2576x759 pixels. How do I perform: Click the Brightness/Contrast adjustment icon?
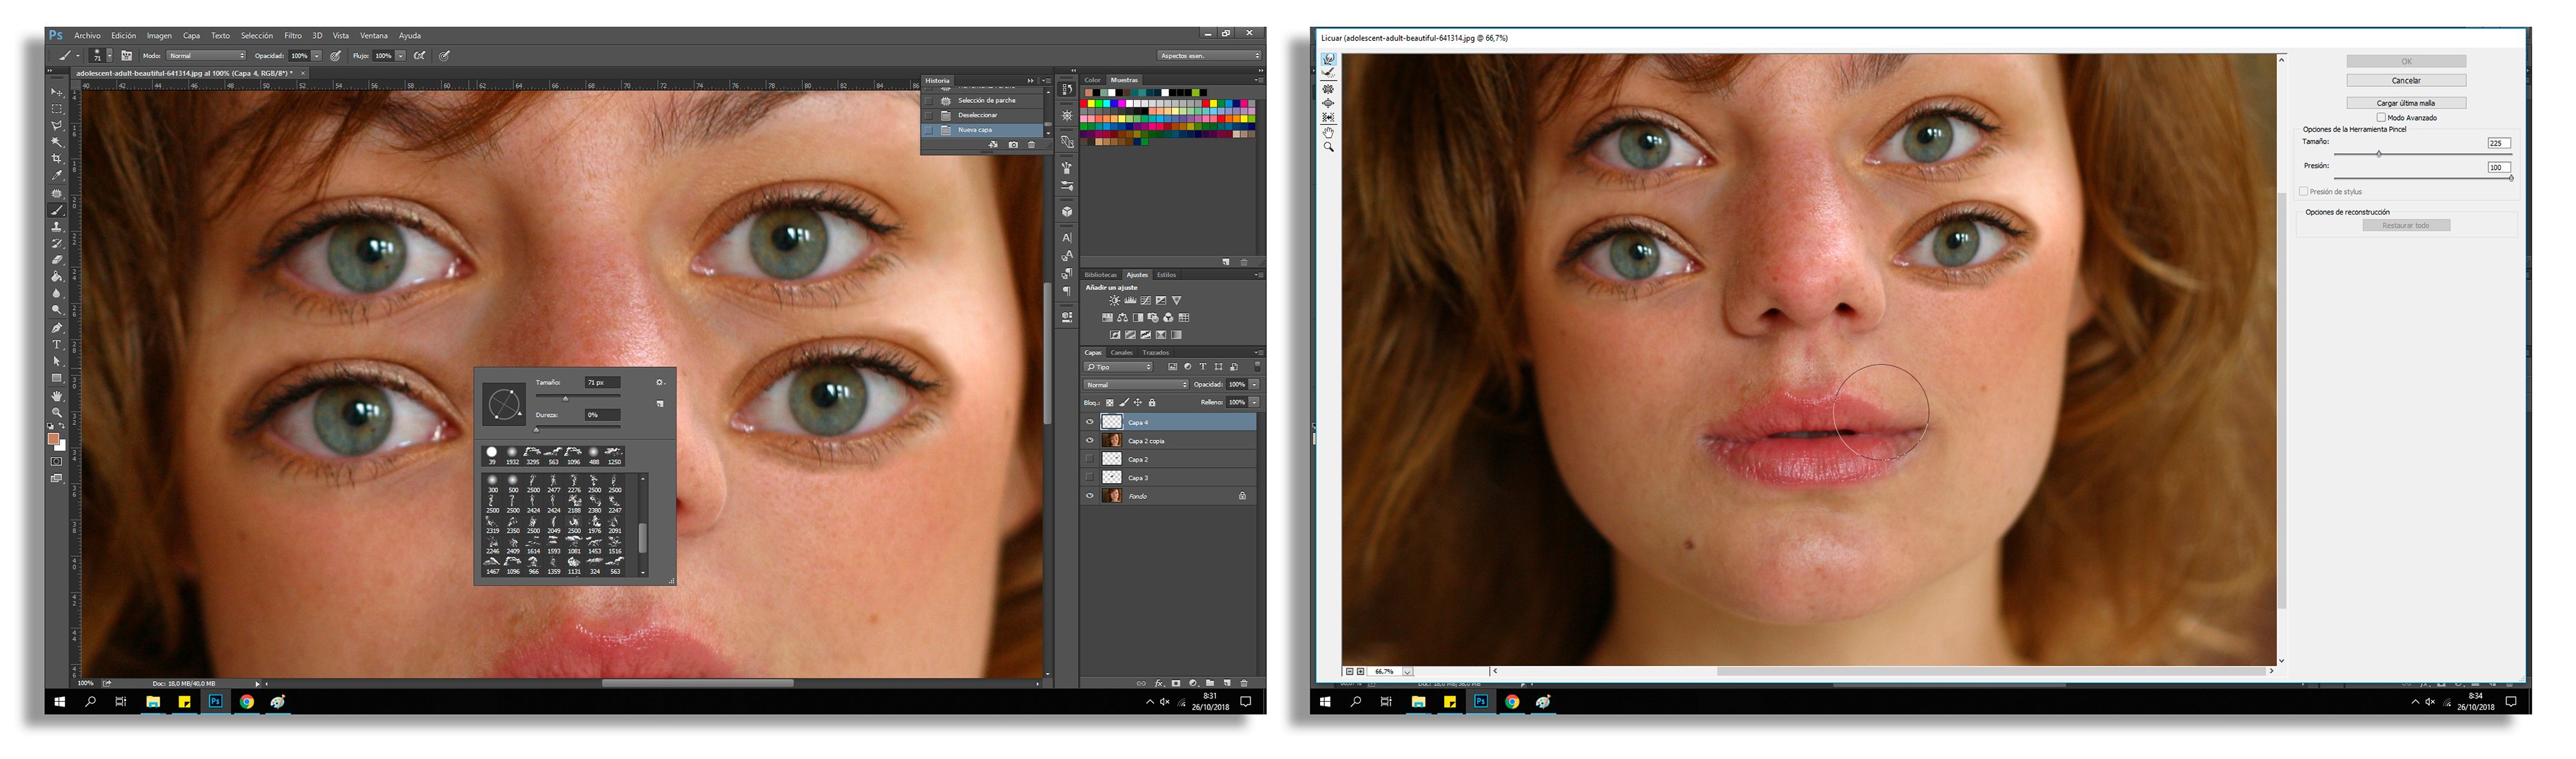click(1115, 301)
